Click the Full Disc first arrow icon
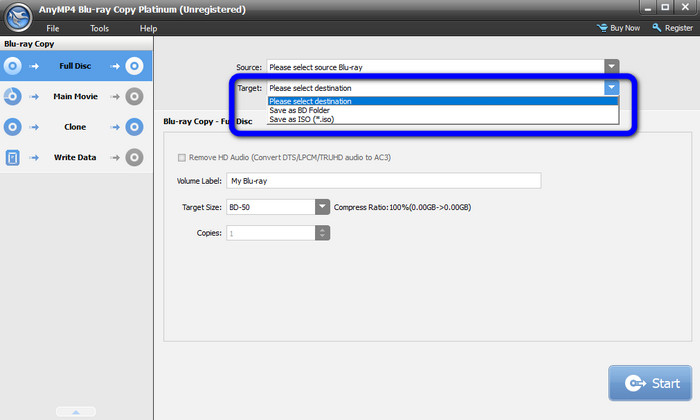 [x=34, y=66]
